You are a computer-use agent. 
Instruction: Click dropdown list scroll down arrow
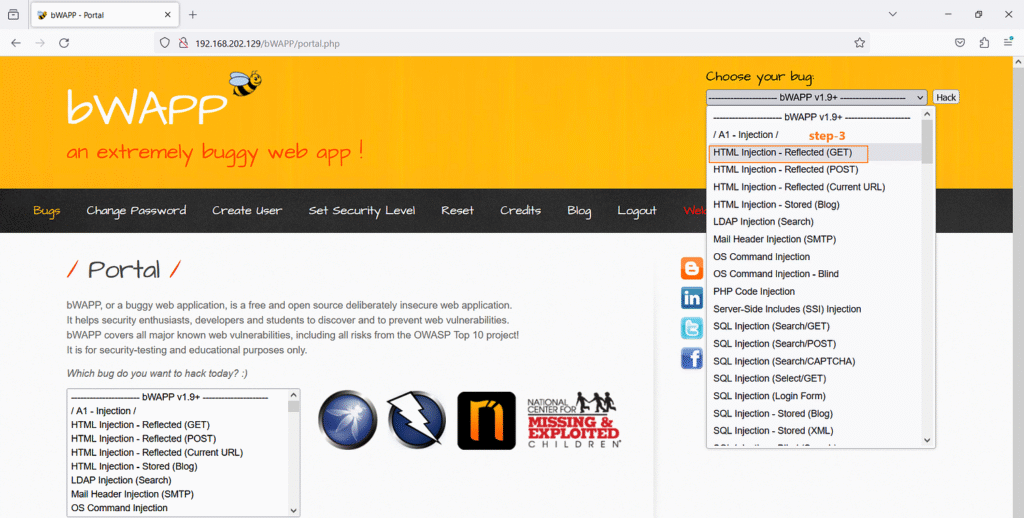pos(927,440)
